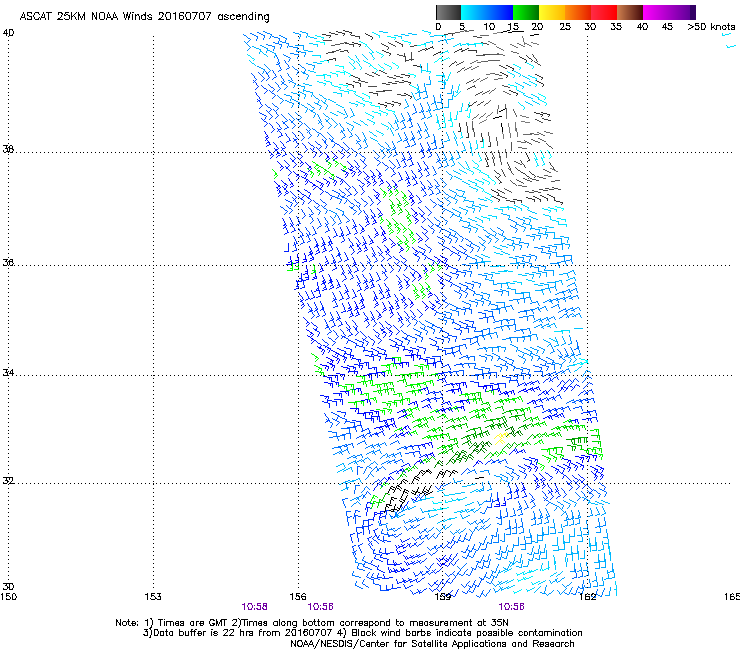Click the longitude label "162" on the bottom axis
This screenshot has height=650, width=740.
pyautogui.click(x=588, y=597)
